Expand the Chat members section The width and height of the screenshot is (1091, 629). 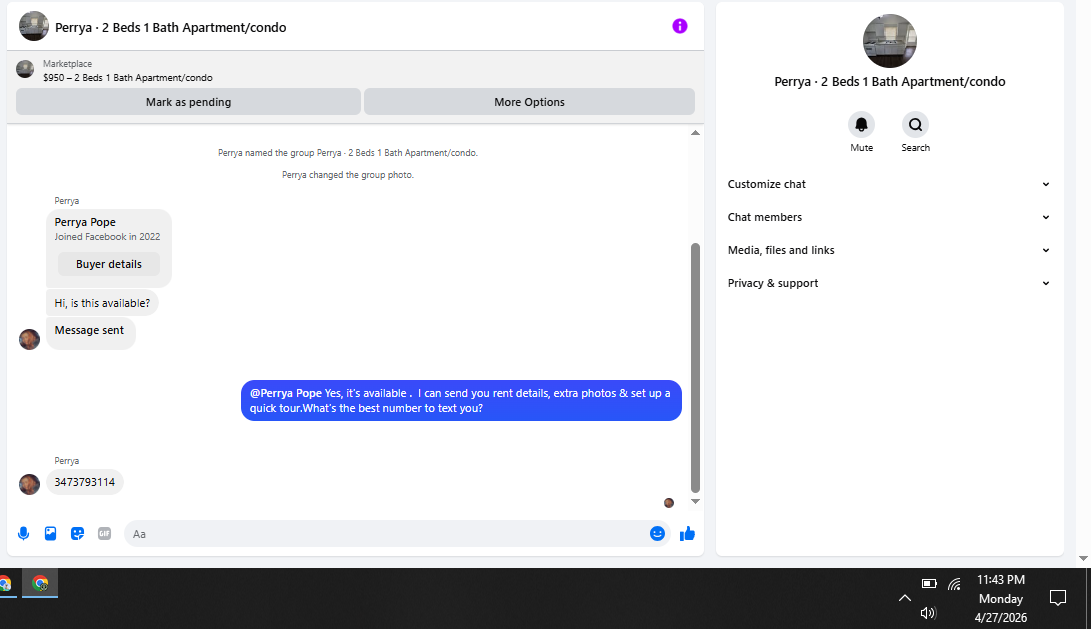[889, 217]
